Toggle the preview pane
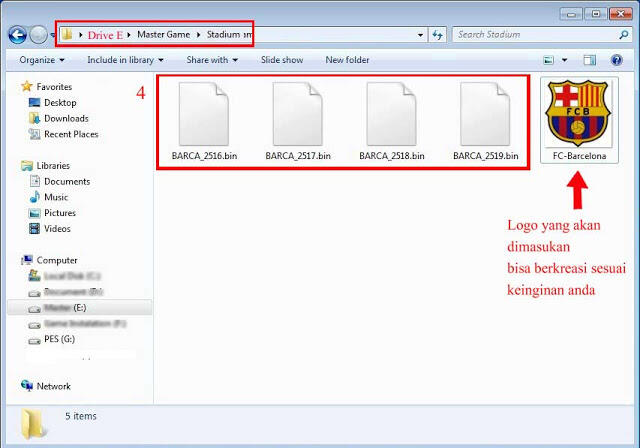The image size is (640, 448). 589,60
